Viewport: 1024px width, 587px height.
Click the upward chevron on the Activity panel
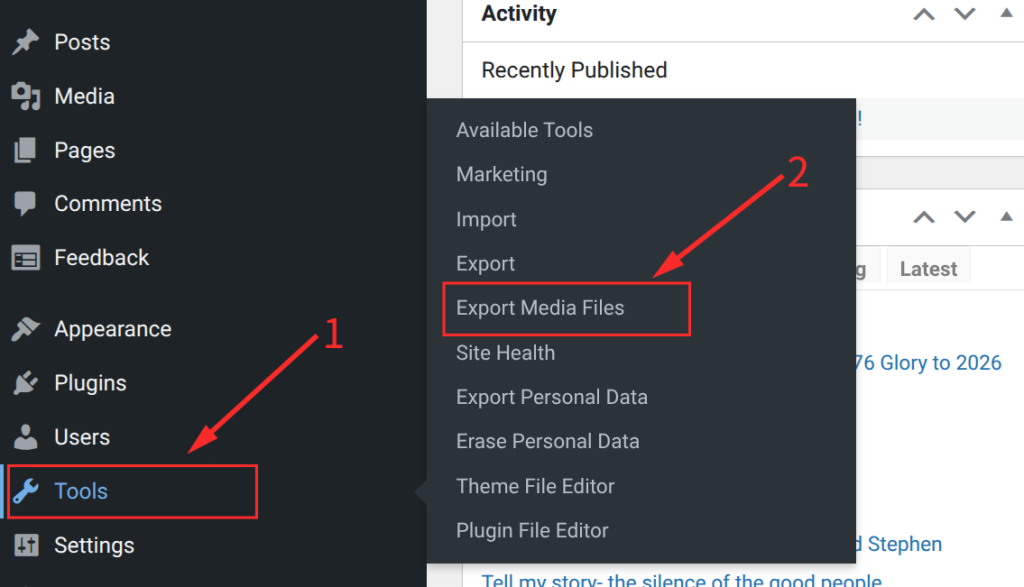923,14
